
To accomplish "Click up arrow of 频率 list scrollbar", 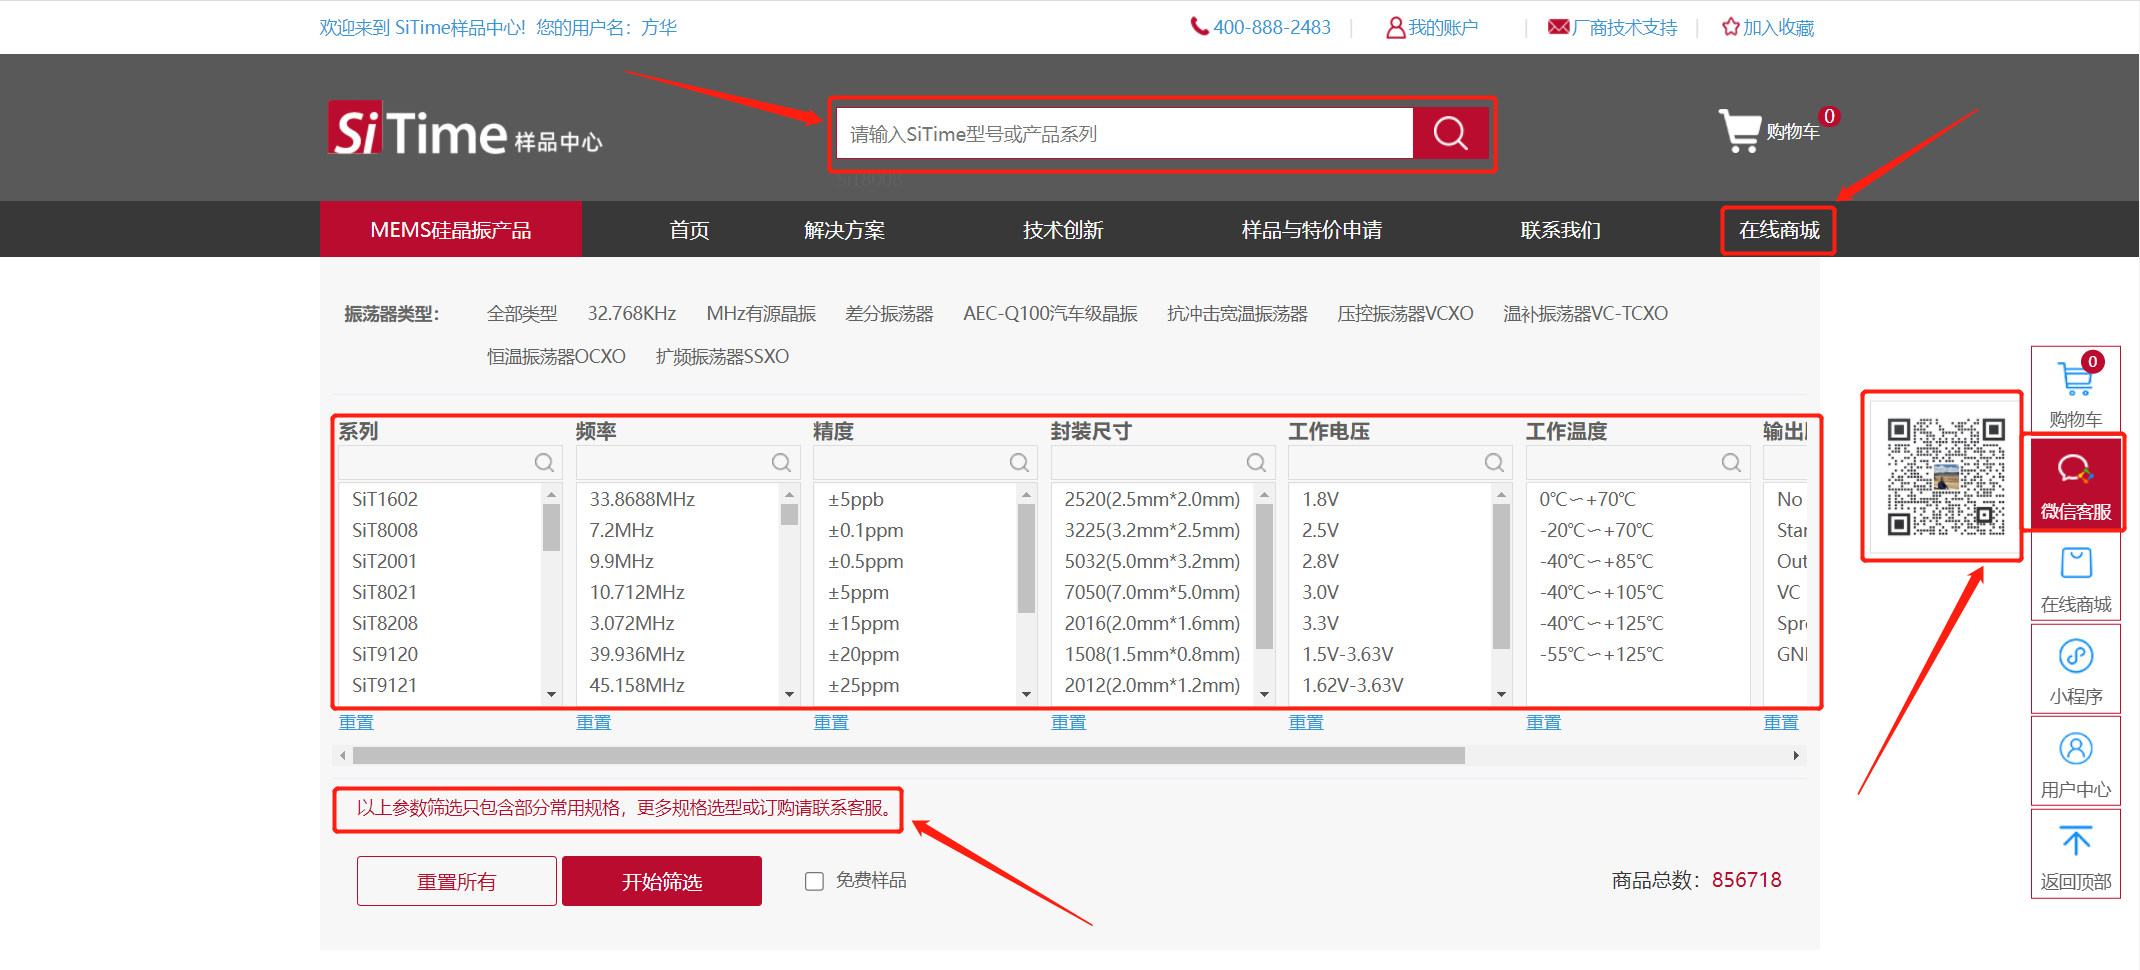I will (x=789, y=494).
